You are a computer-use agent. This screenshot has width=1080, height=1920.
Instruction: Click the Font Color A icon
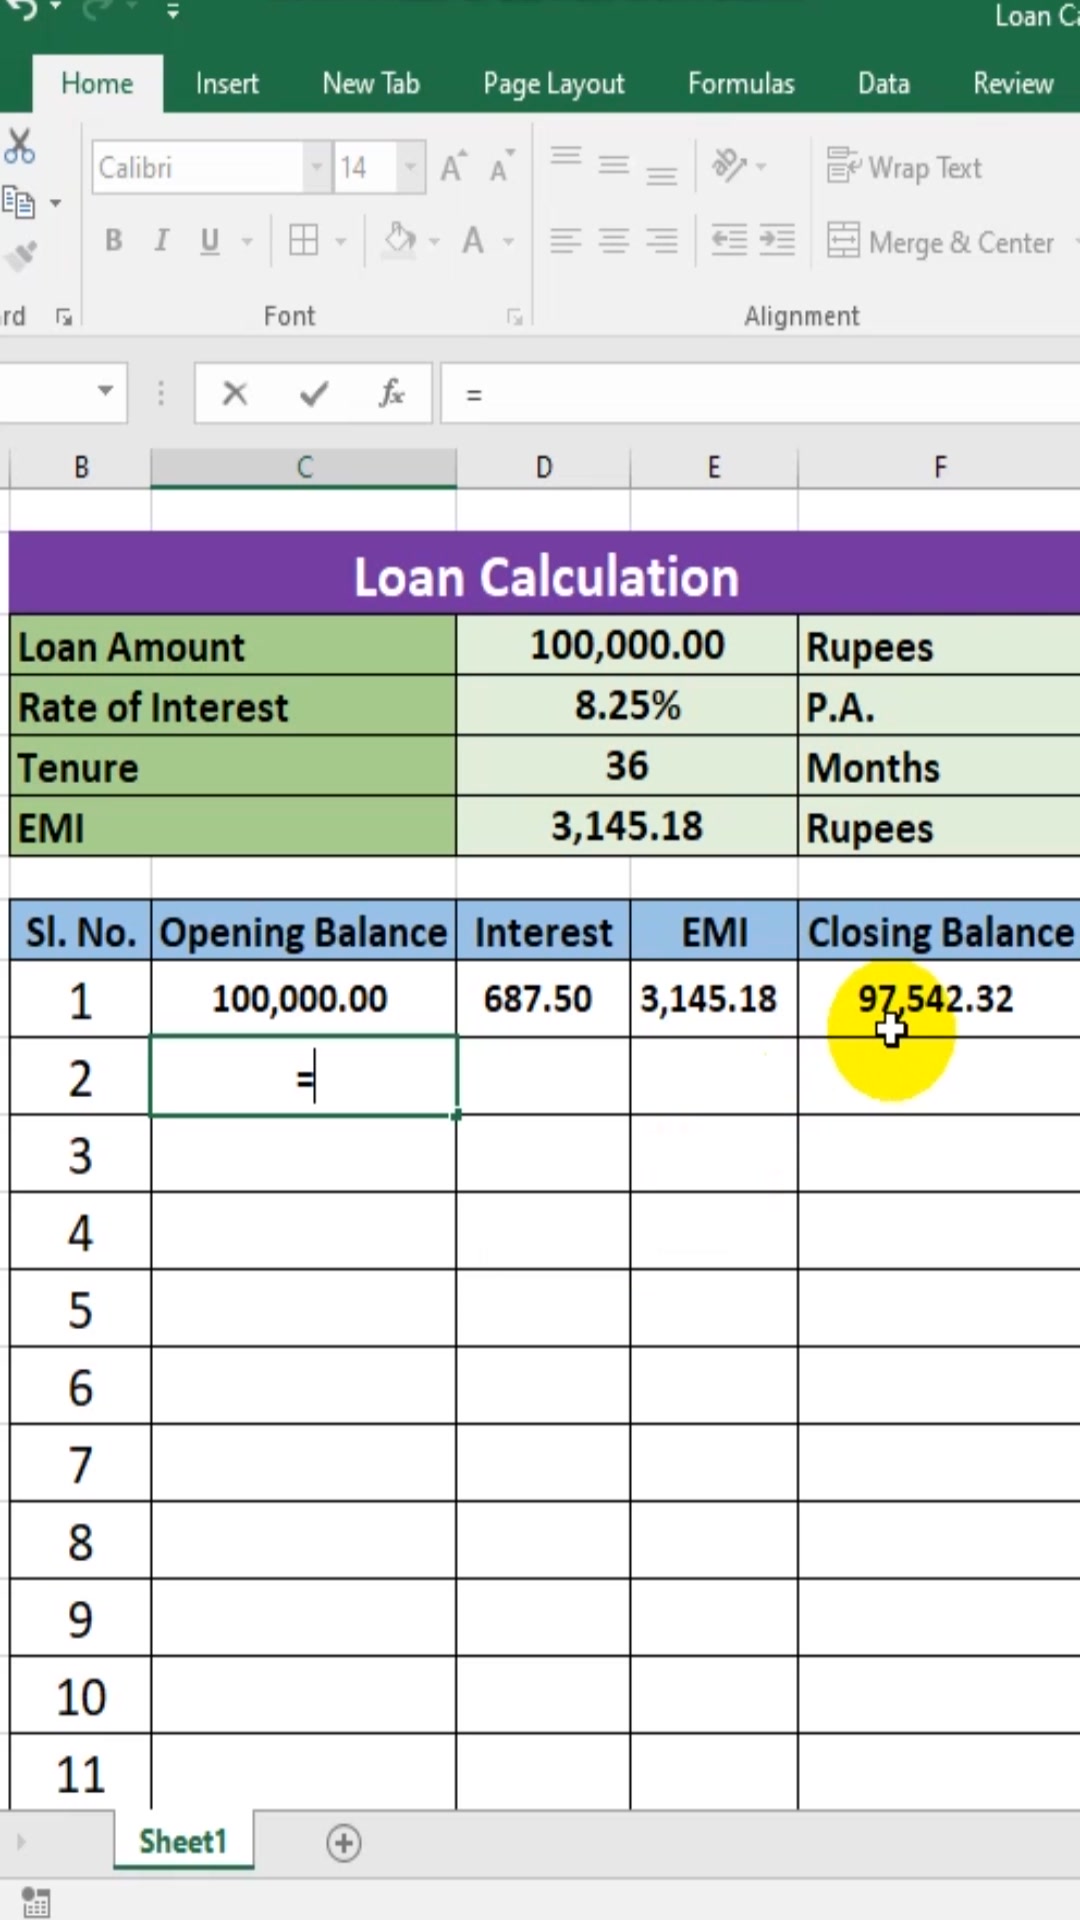coord(473,241)
